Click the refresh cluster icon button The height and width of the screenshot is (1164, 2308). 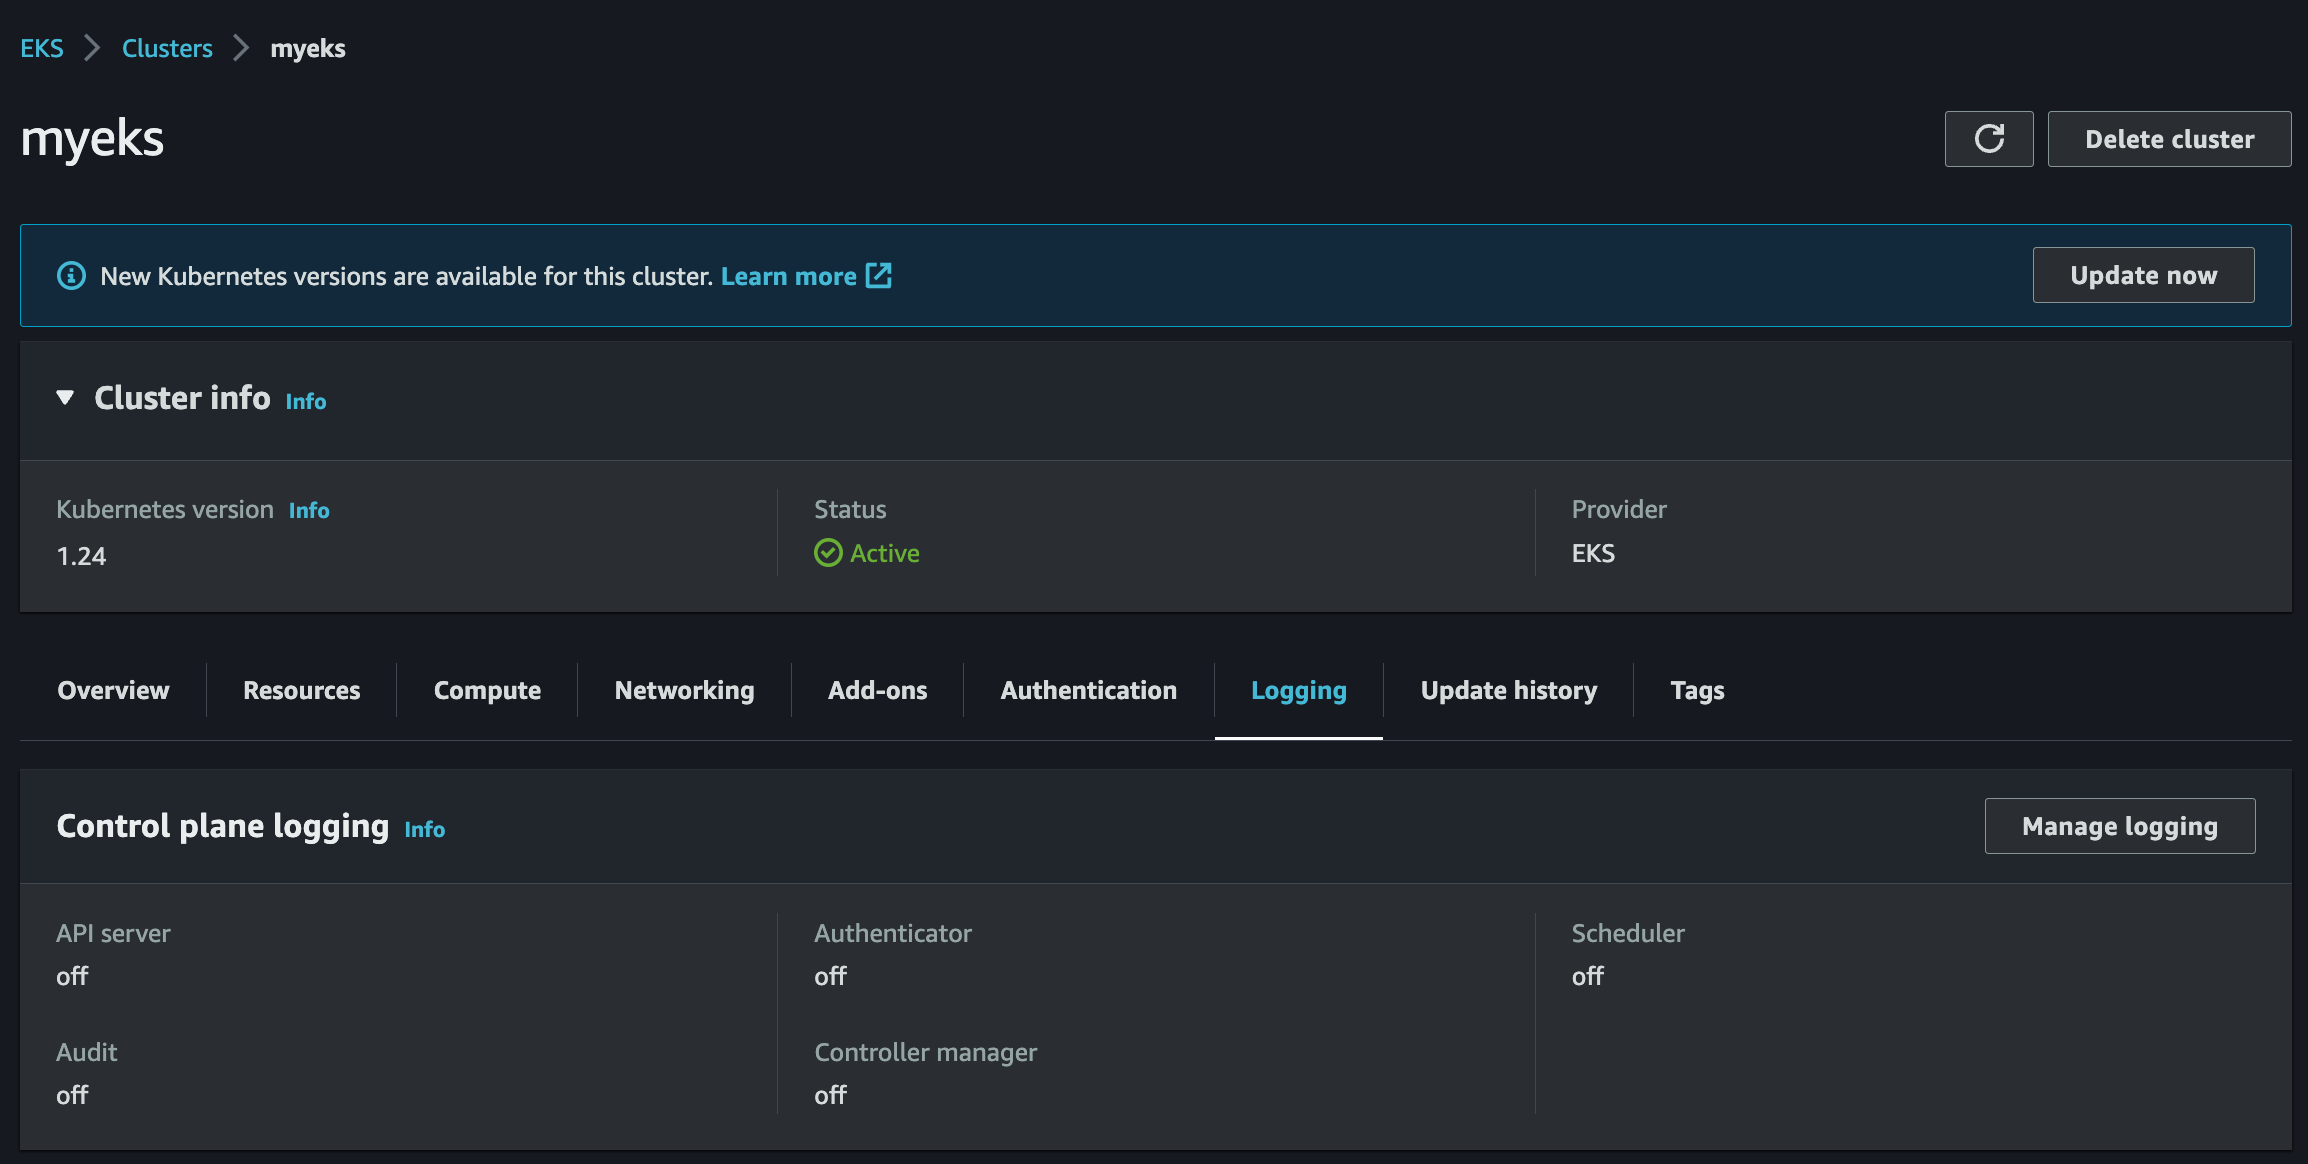pyautogui.click(x=1988, y=139)
